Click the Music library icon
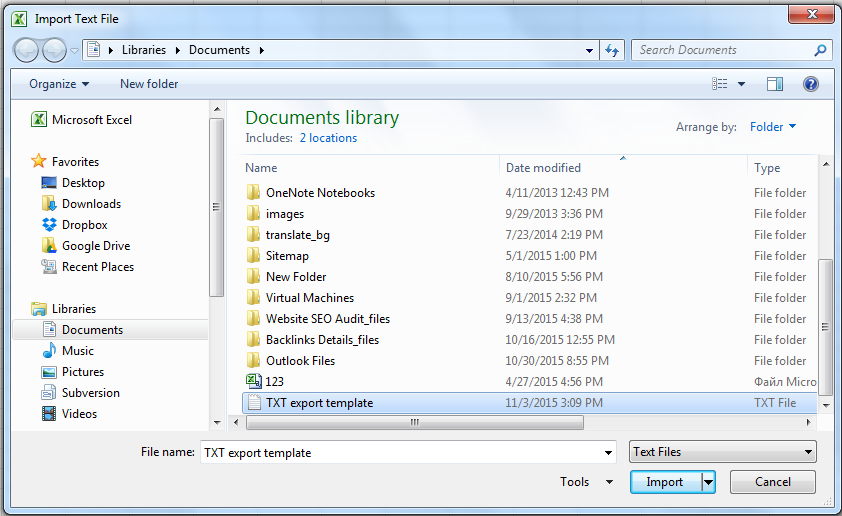 click(49, 351)
